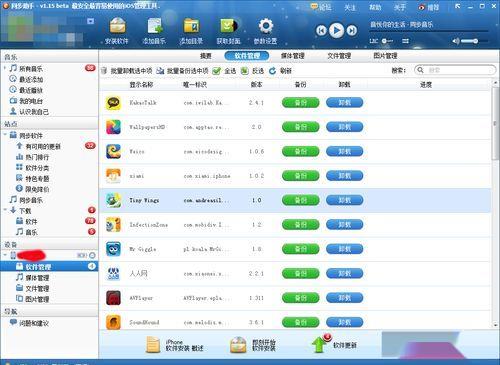Skip to next track in the player
Image resolution: width=500 pixels, height=365 pixels.
352,31
